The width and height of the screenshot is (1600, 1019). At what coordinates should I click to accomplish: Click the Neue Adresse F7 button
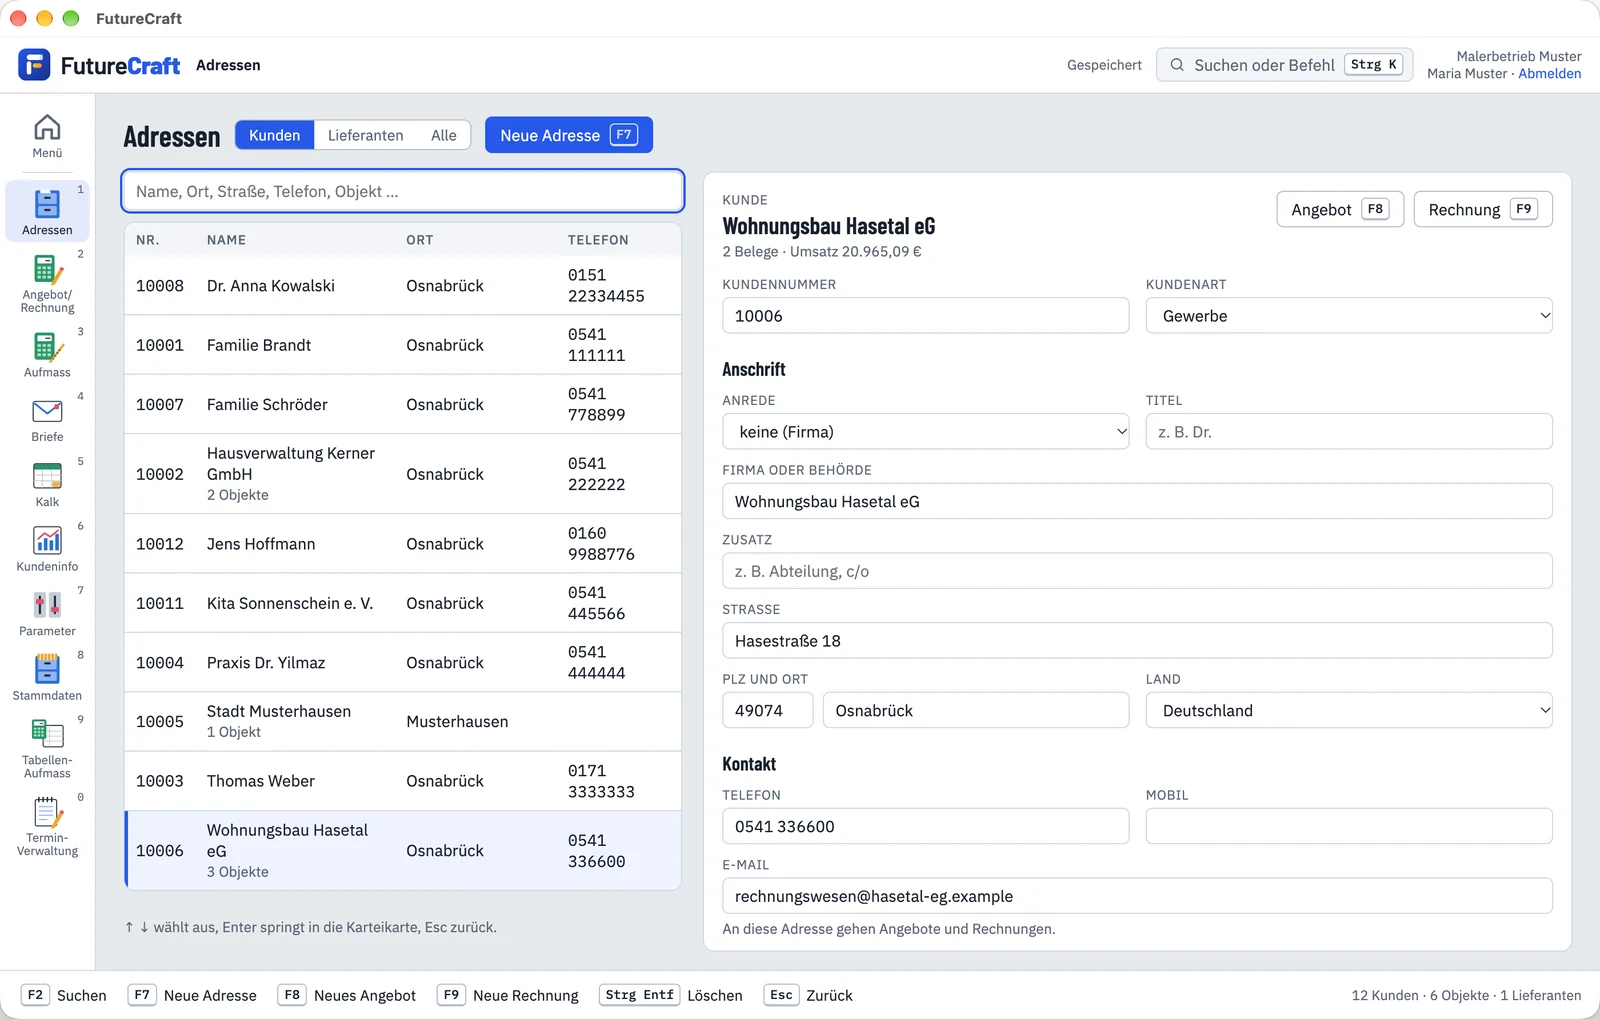(569, 135)
